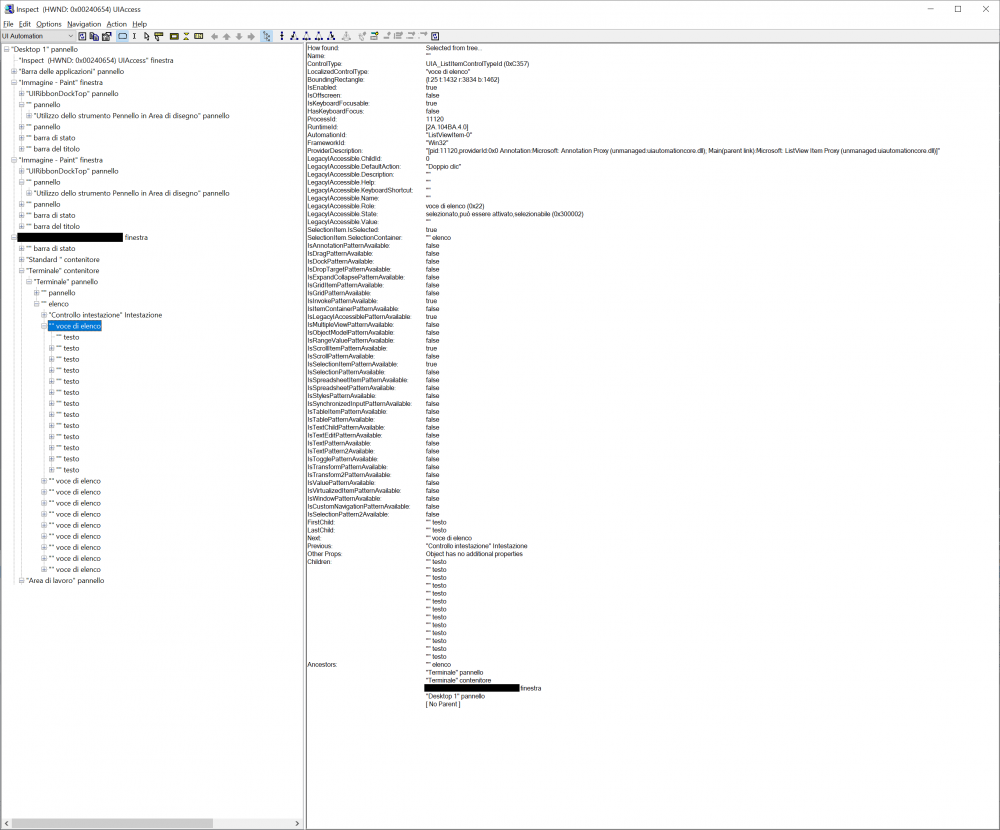1000x830 pixels.
Task: Click the gray up navigation arrow
Action: [226, 36]
